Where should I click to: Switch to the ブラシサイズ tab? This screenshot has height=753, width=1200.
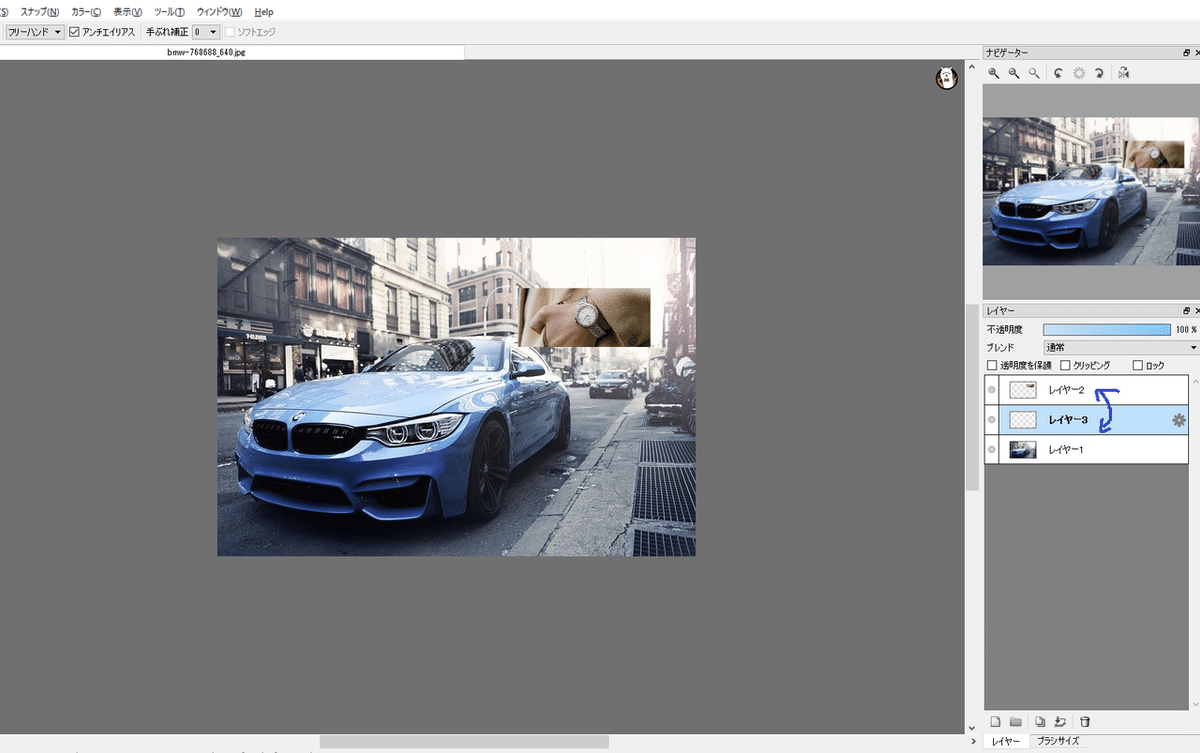(x=1058, y=741)
